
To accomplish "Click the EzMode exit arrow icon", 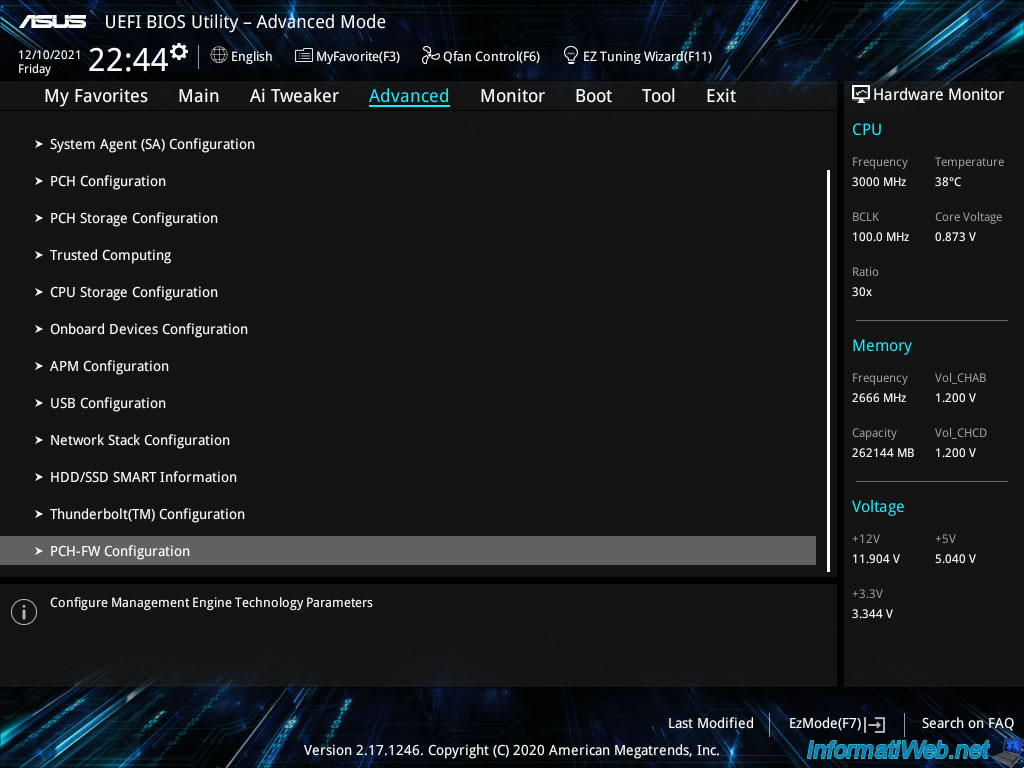I will click(876, 724).
